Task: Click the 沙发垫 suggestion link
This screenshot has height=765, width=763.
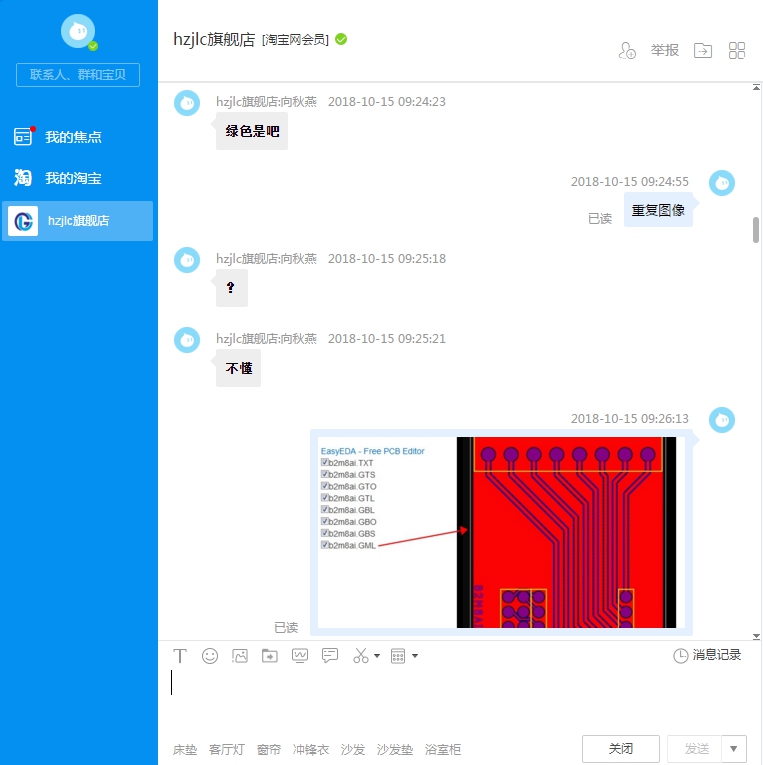Action: 395,749
